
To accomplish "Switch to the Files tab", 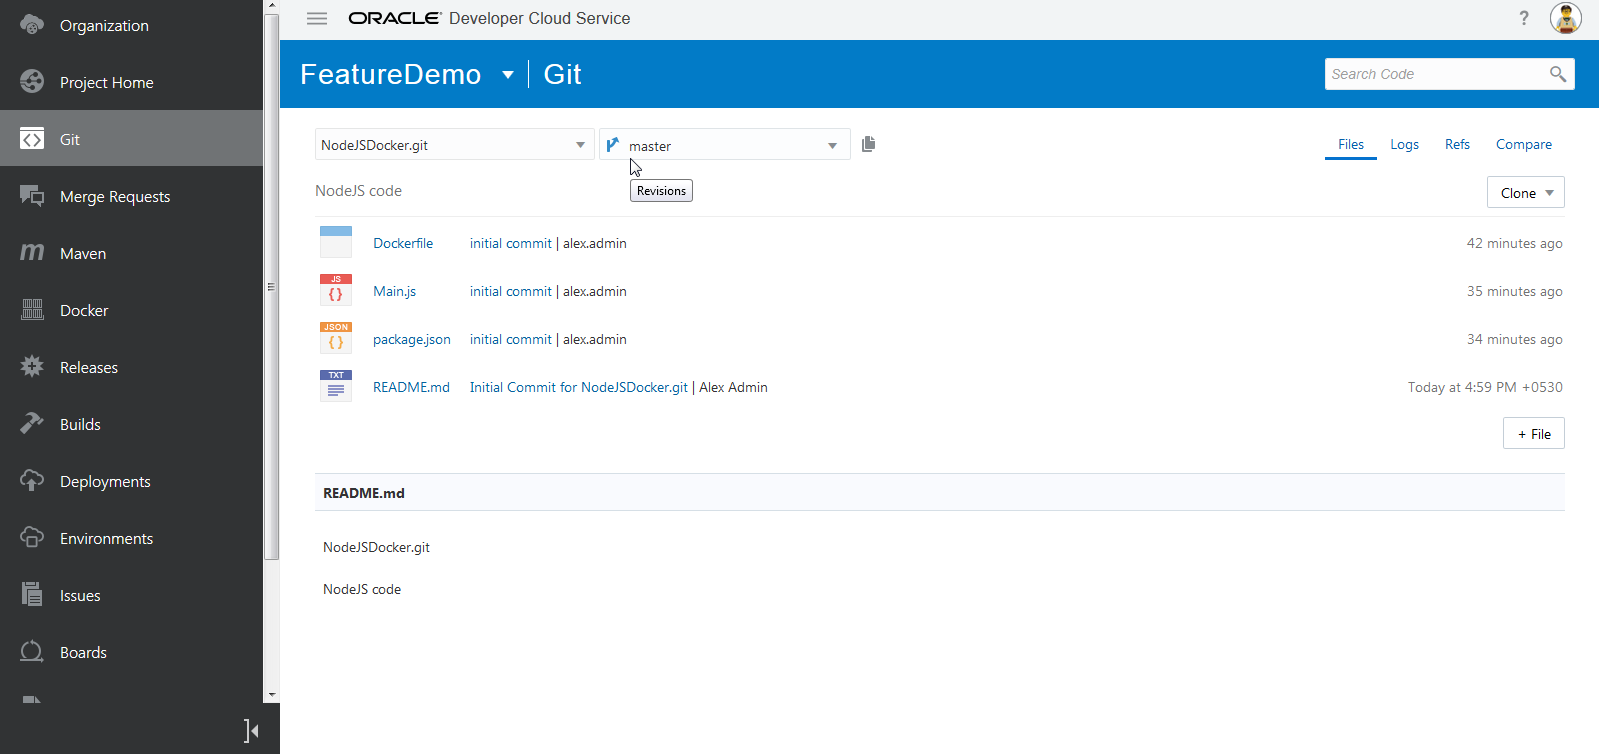I will (1351, 144).
